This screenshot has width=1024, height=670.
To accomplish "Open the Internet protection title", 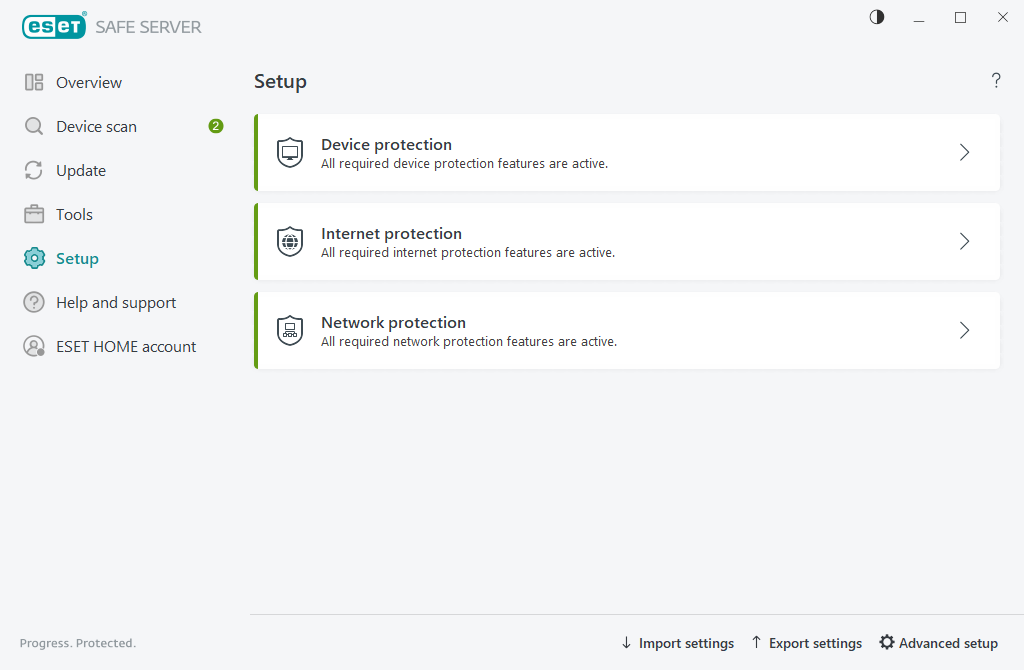I will pos(392,233).
